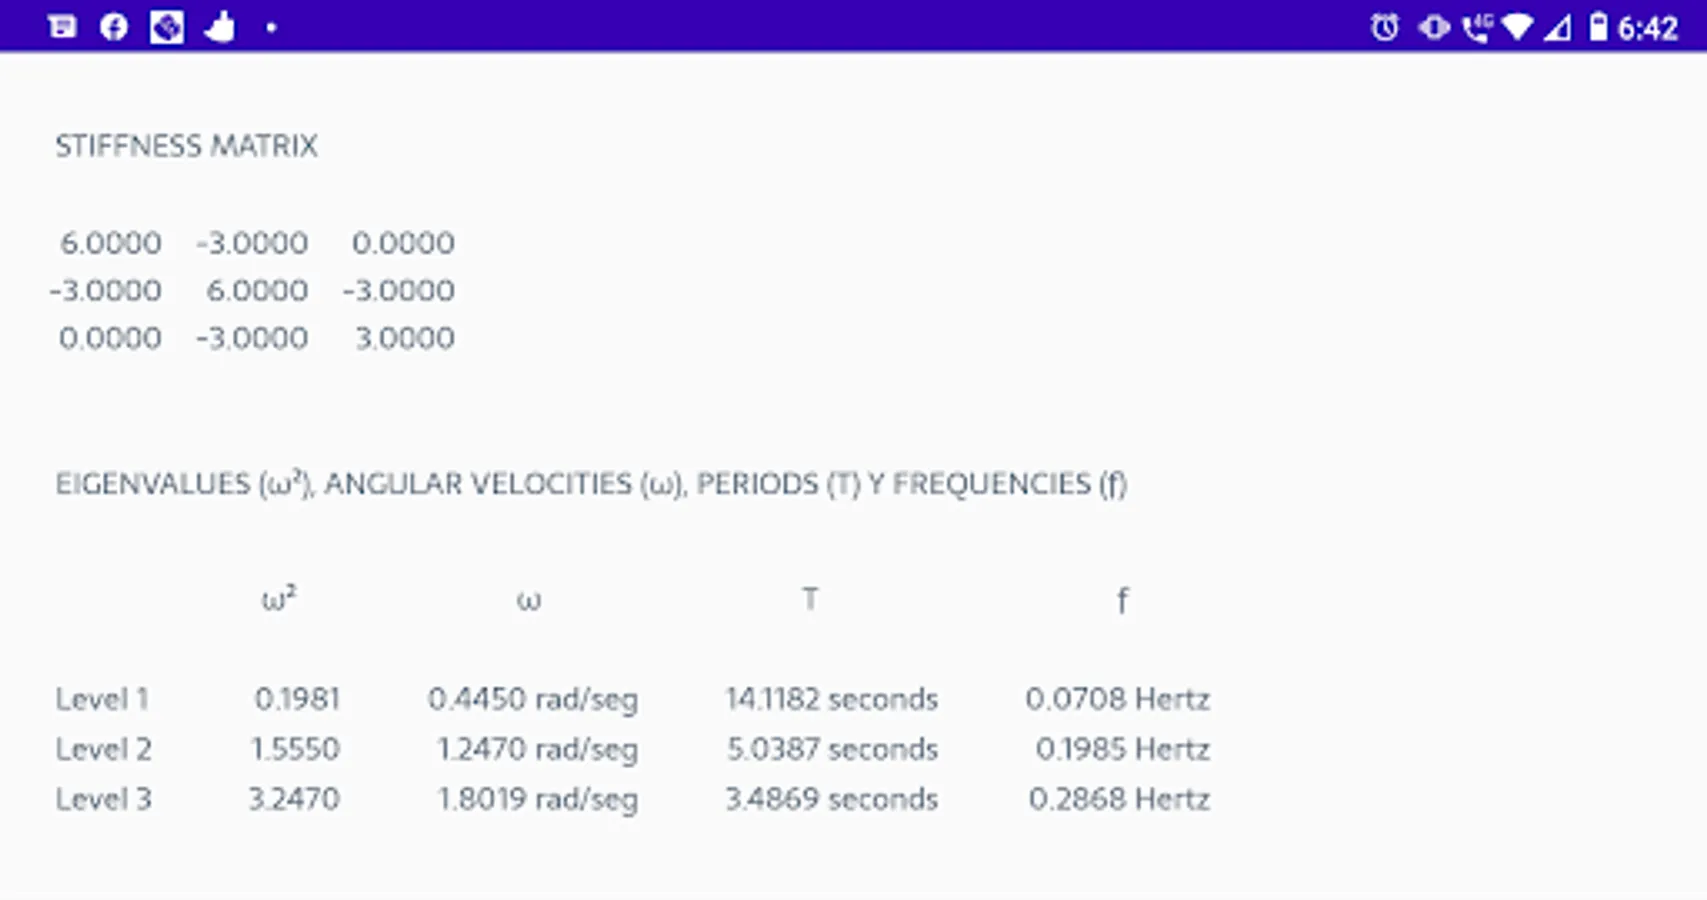Click the STIFFNESS MATRIX heading
The image size is (1707, 900).
click(186, 146)
